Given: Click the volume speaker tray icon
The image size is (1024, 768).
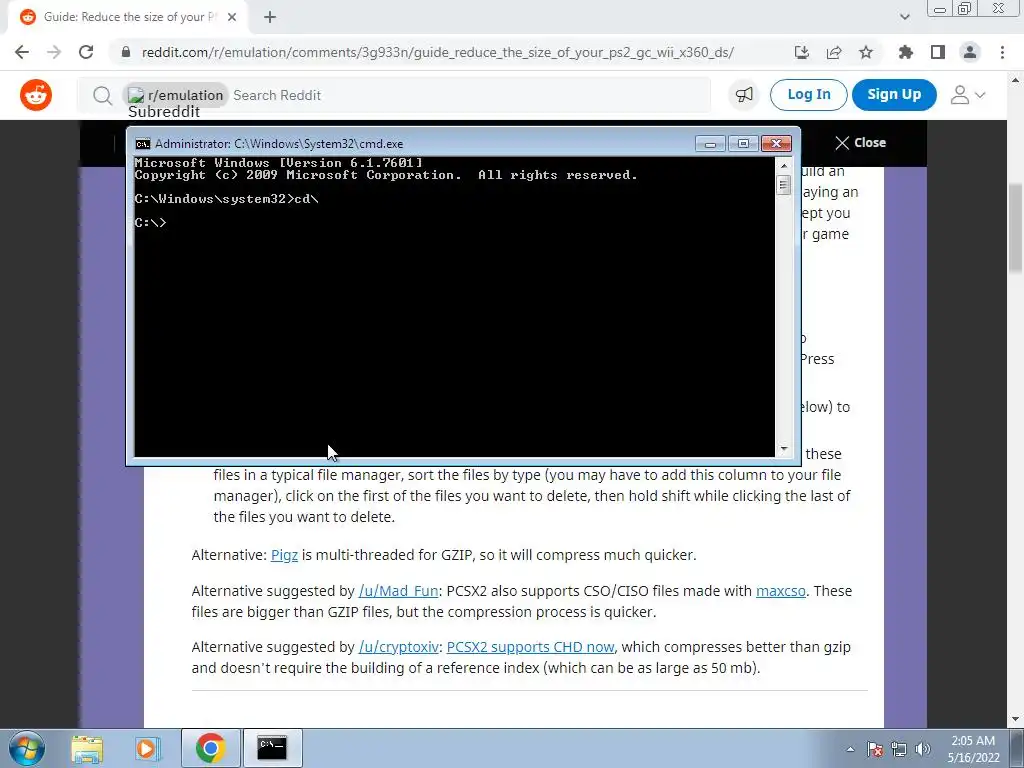Looking at the screenshot, I should (x=923, y=749).
